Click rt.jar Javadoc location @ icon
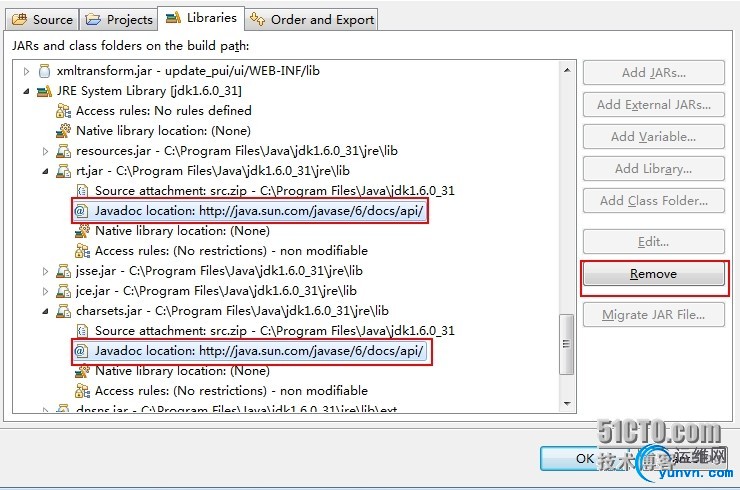This screenshot has height=490, width=740. (x=81, y=211)
